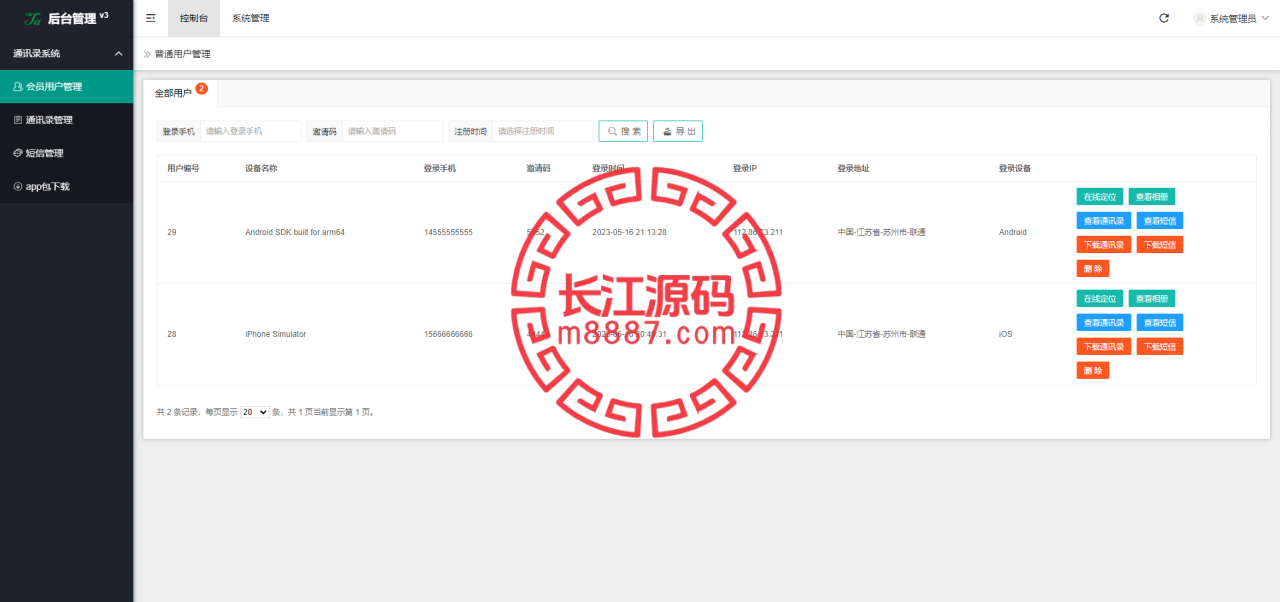
Task: Switch to 系统管理 top tab
Action: pyautogui.click(x=250, y=18)
